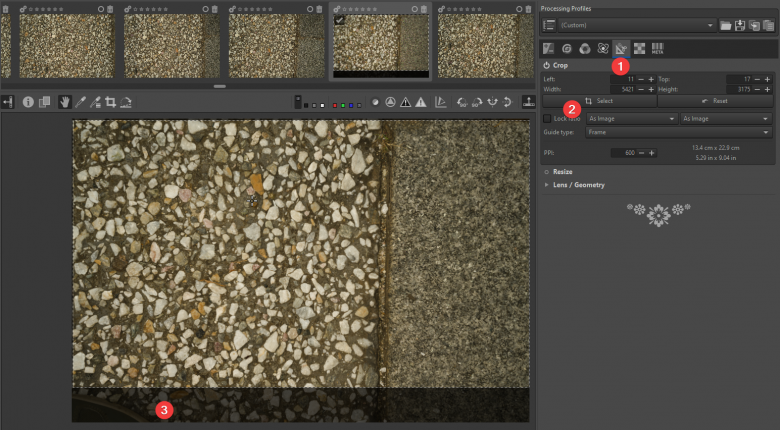The image size is (780, 430).
Task: Click the crop Height input field
Action: [x=739, y=90]
